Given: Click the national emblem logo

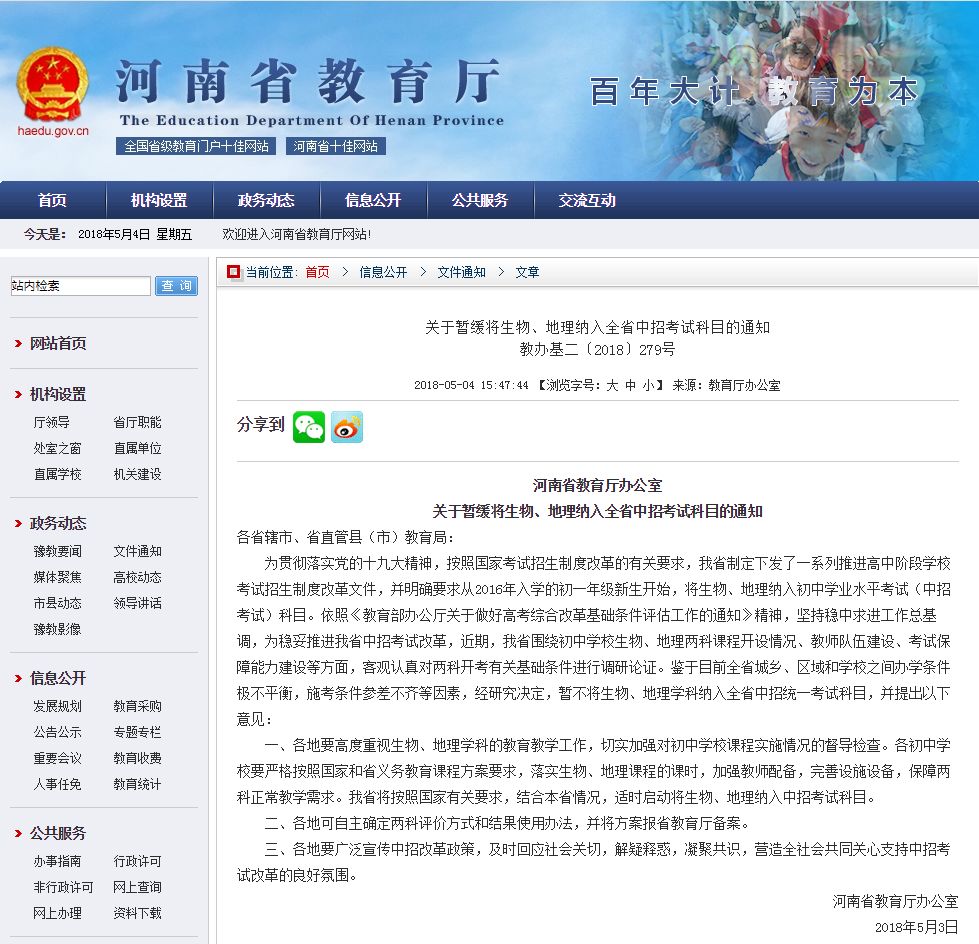Looking at the screenshot, I should (x=53, y=84).
